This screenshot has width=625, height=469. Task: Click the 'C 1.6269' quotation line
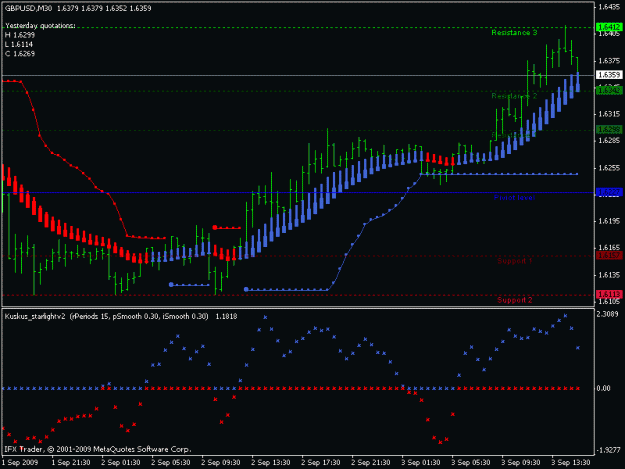[20, 54]
